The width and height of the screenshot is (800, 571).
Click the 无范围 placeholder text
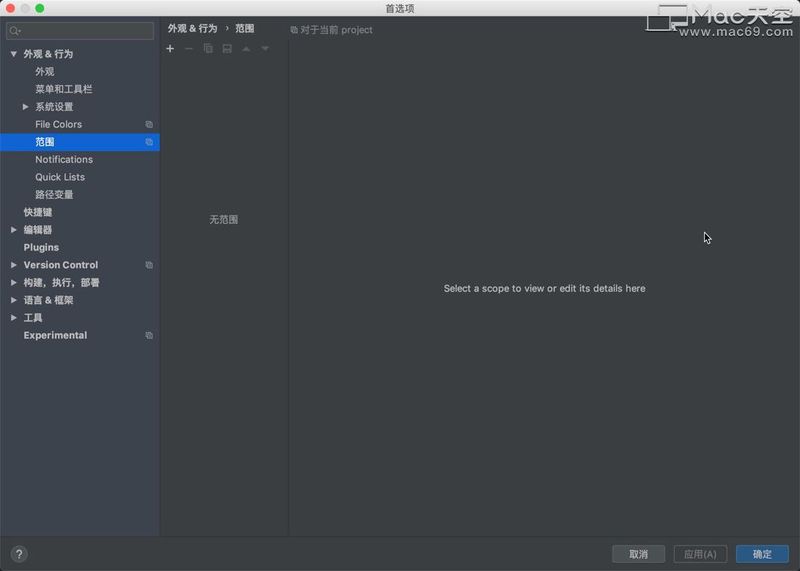(223, 219)
